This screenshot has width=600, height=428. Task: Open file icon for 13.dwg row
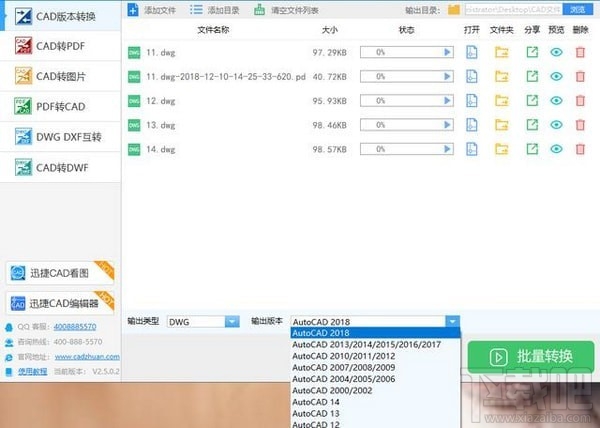471,125
